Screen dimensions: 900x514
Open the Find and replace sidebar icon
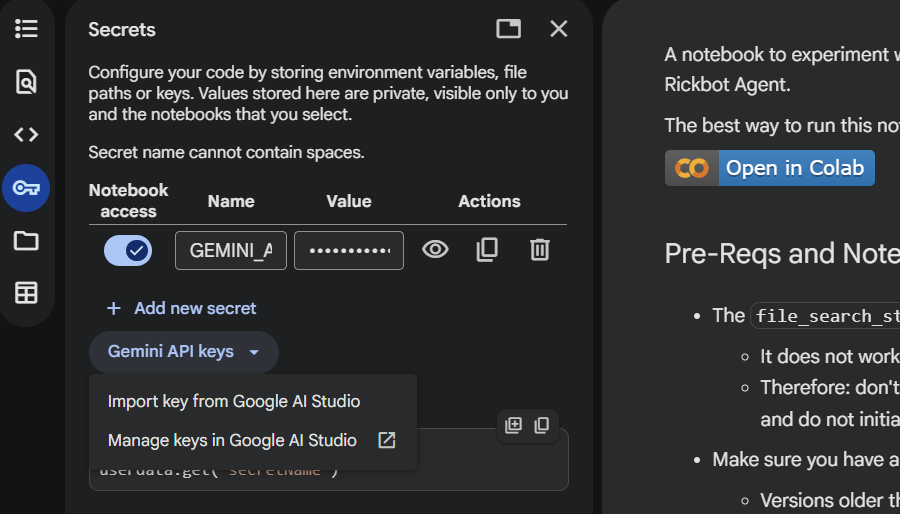coord(26,81)
